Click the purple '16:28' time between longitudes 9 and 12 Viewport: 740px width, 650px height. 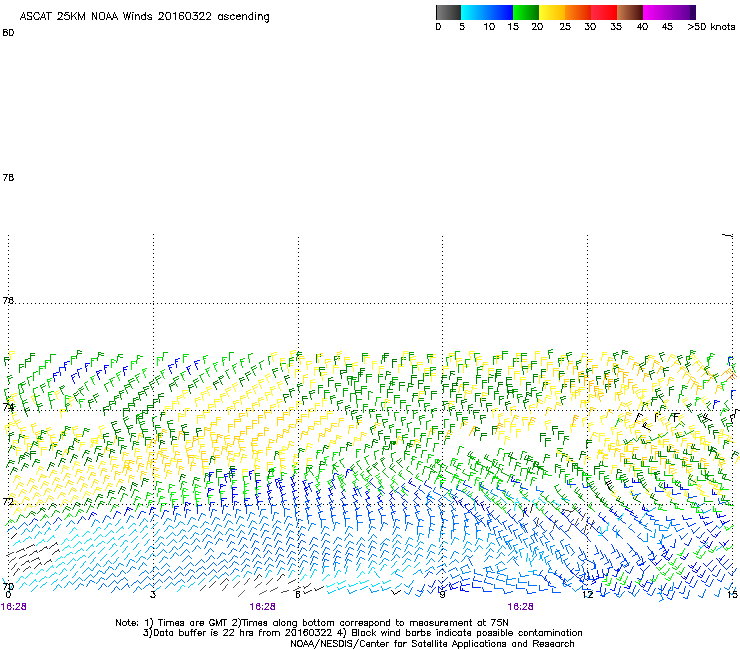pos(521,607)
